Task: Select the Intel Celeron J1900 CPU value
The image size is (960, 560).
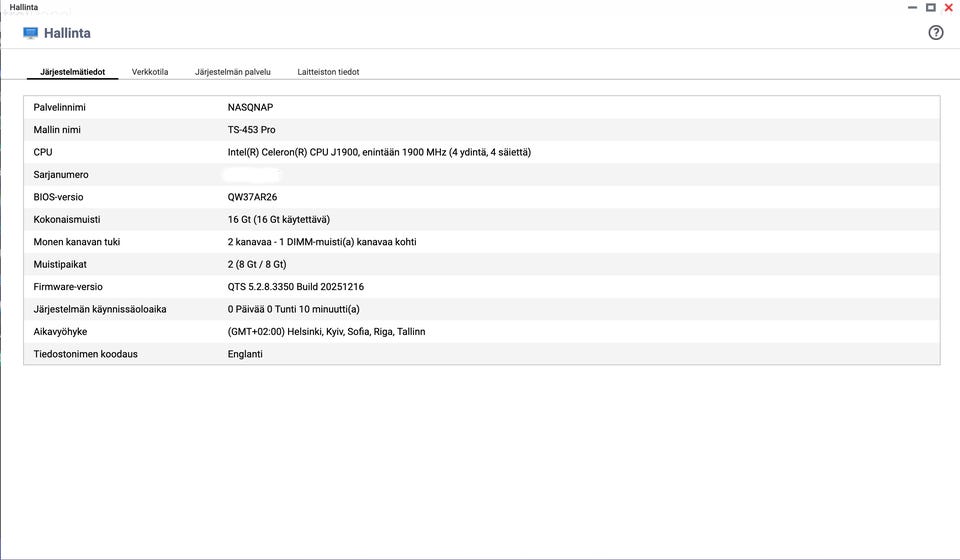Action: 379,152
